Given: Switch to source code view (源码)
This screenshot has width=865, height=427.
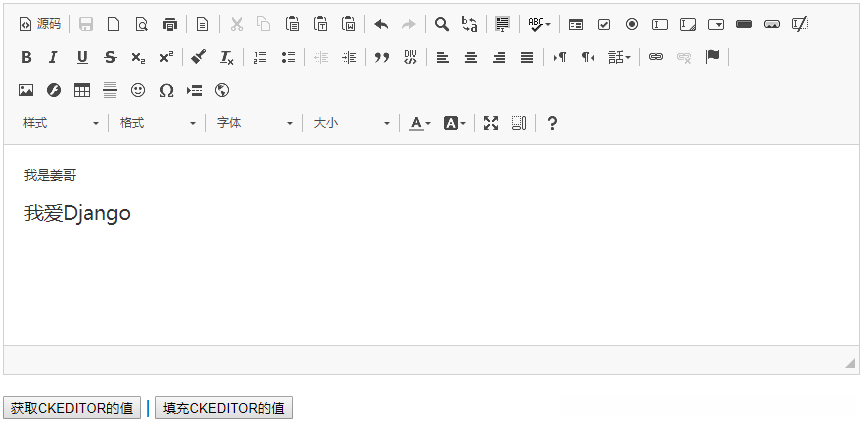Looking at the screenshot, I should [40, 24].
